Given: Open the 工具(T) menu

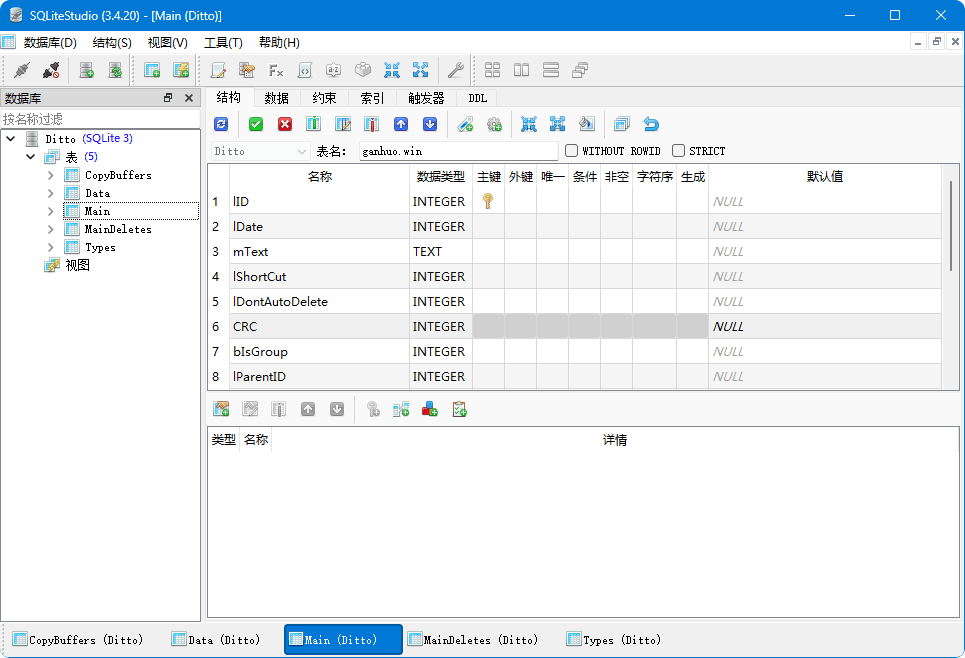Looking at the screenshot, I should tap(222, 42).
